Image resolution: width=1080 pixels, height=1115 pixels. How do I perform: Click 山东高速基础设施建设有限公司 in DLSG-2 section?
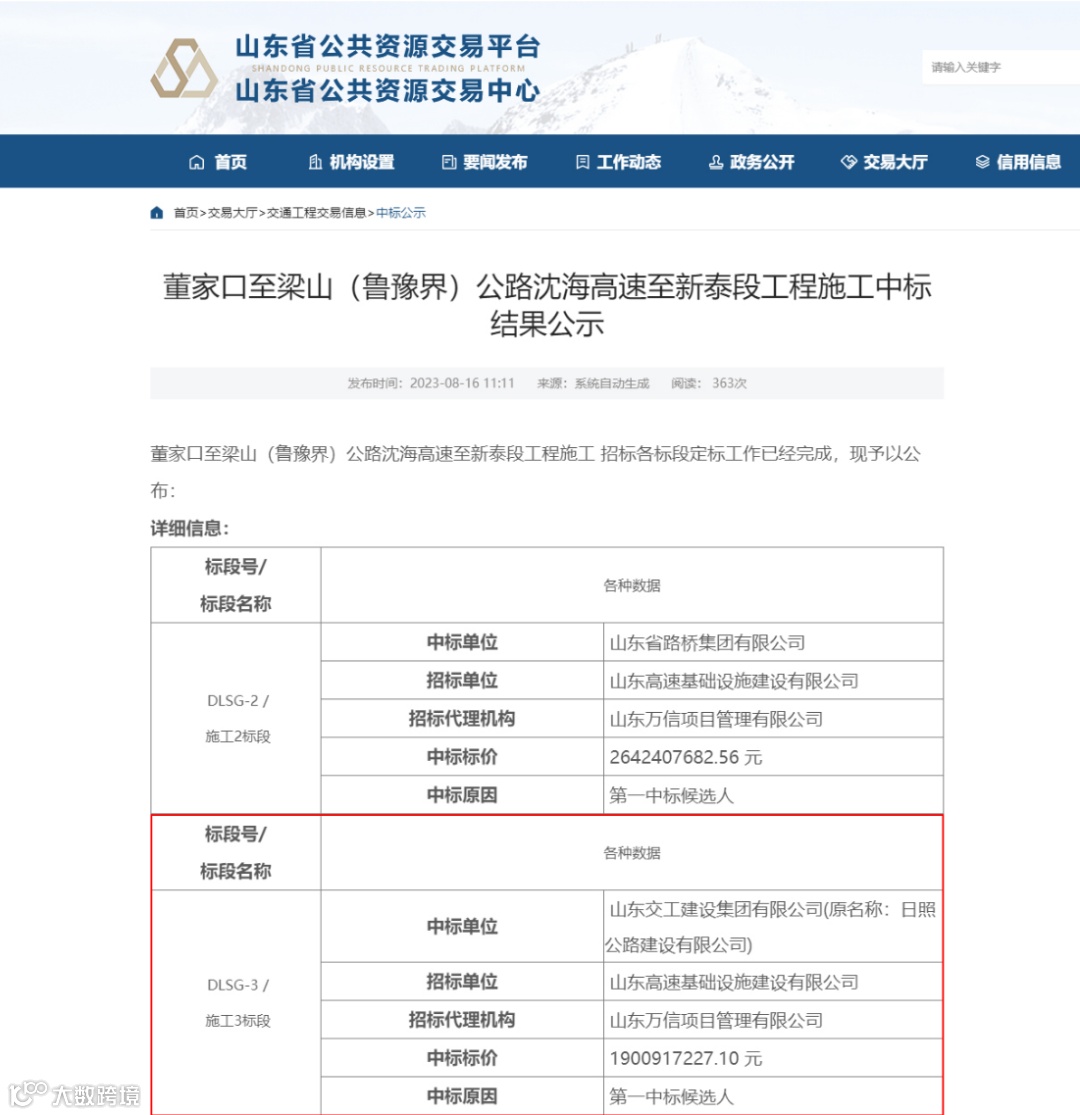click(x=734, y=681)
